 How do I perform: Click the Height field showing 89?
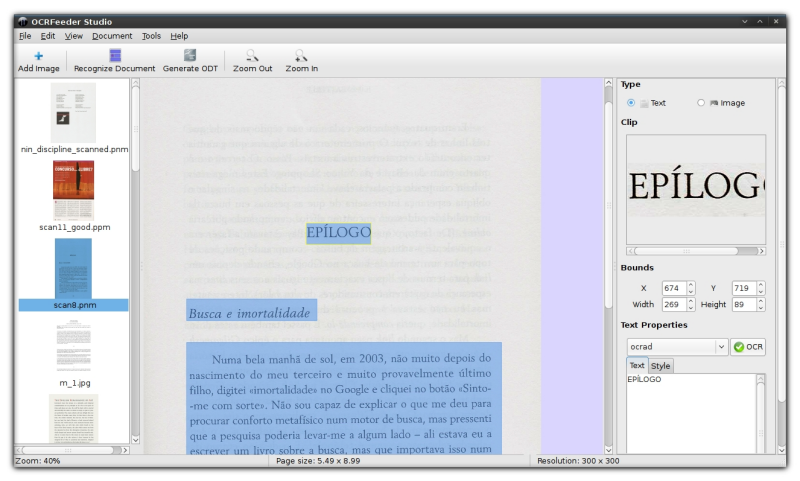coord(744,305)
